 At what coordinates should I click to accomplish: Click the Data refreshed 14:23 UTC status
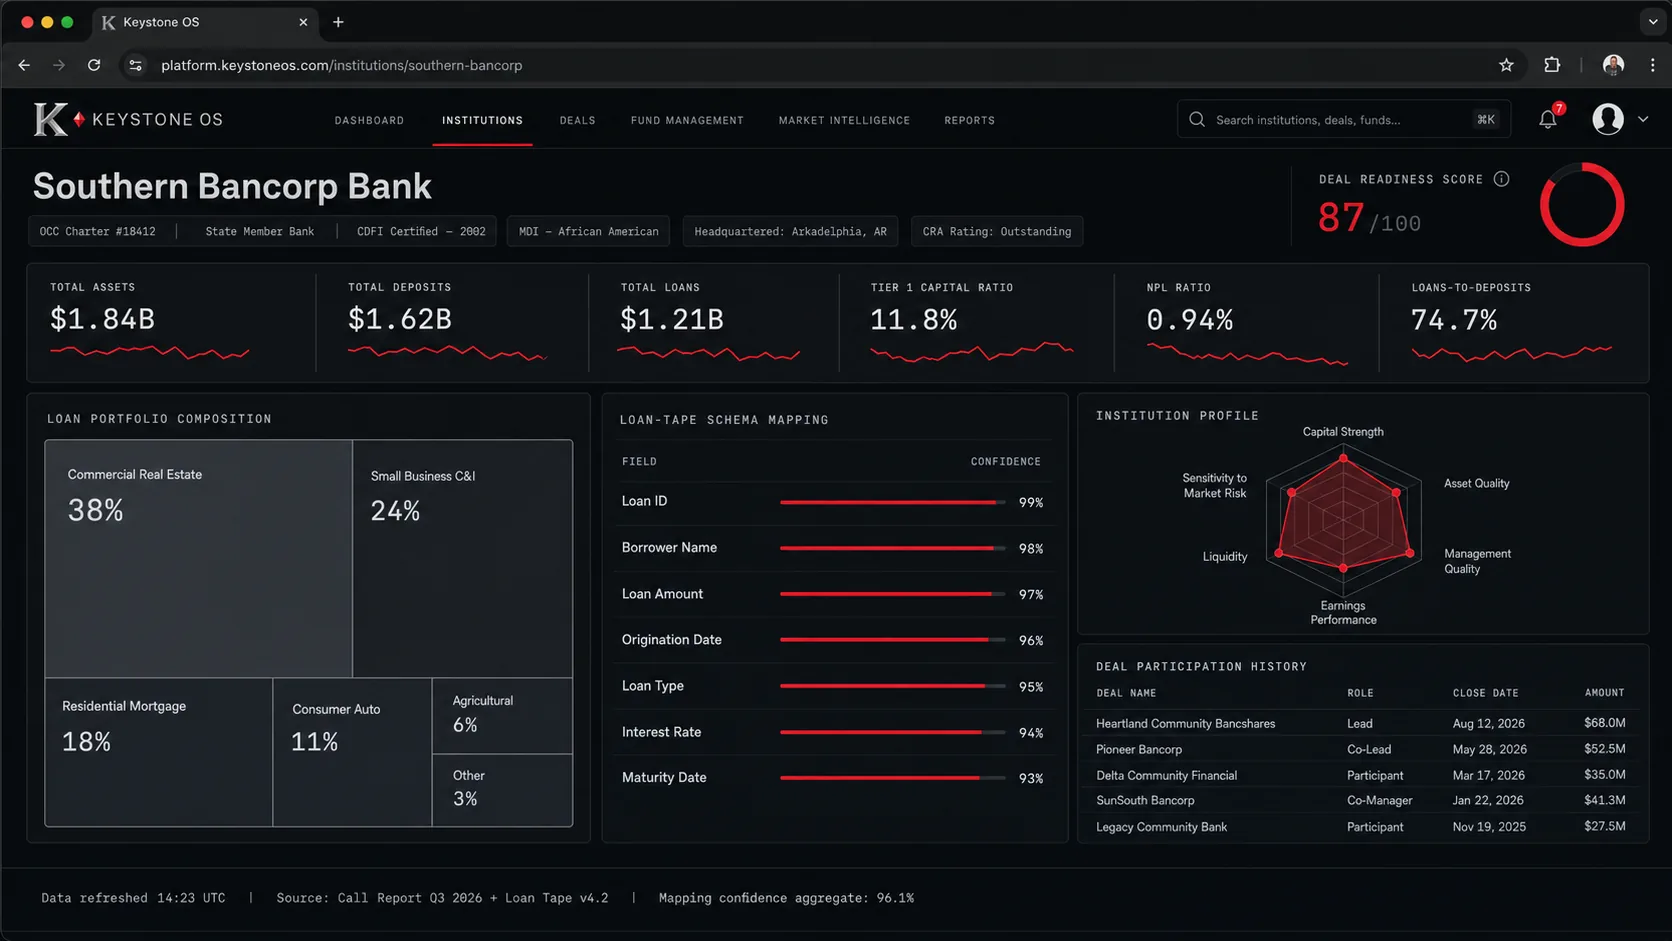[x=133, y=898]
